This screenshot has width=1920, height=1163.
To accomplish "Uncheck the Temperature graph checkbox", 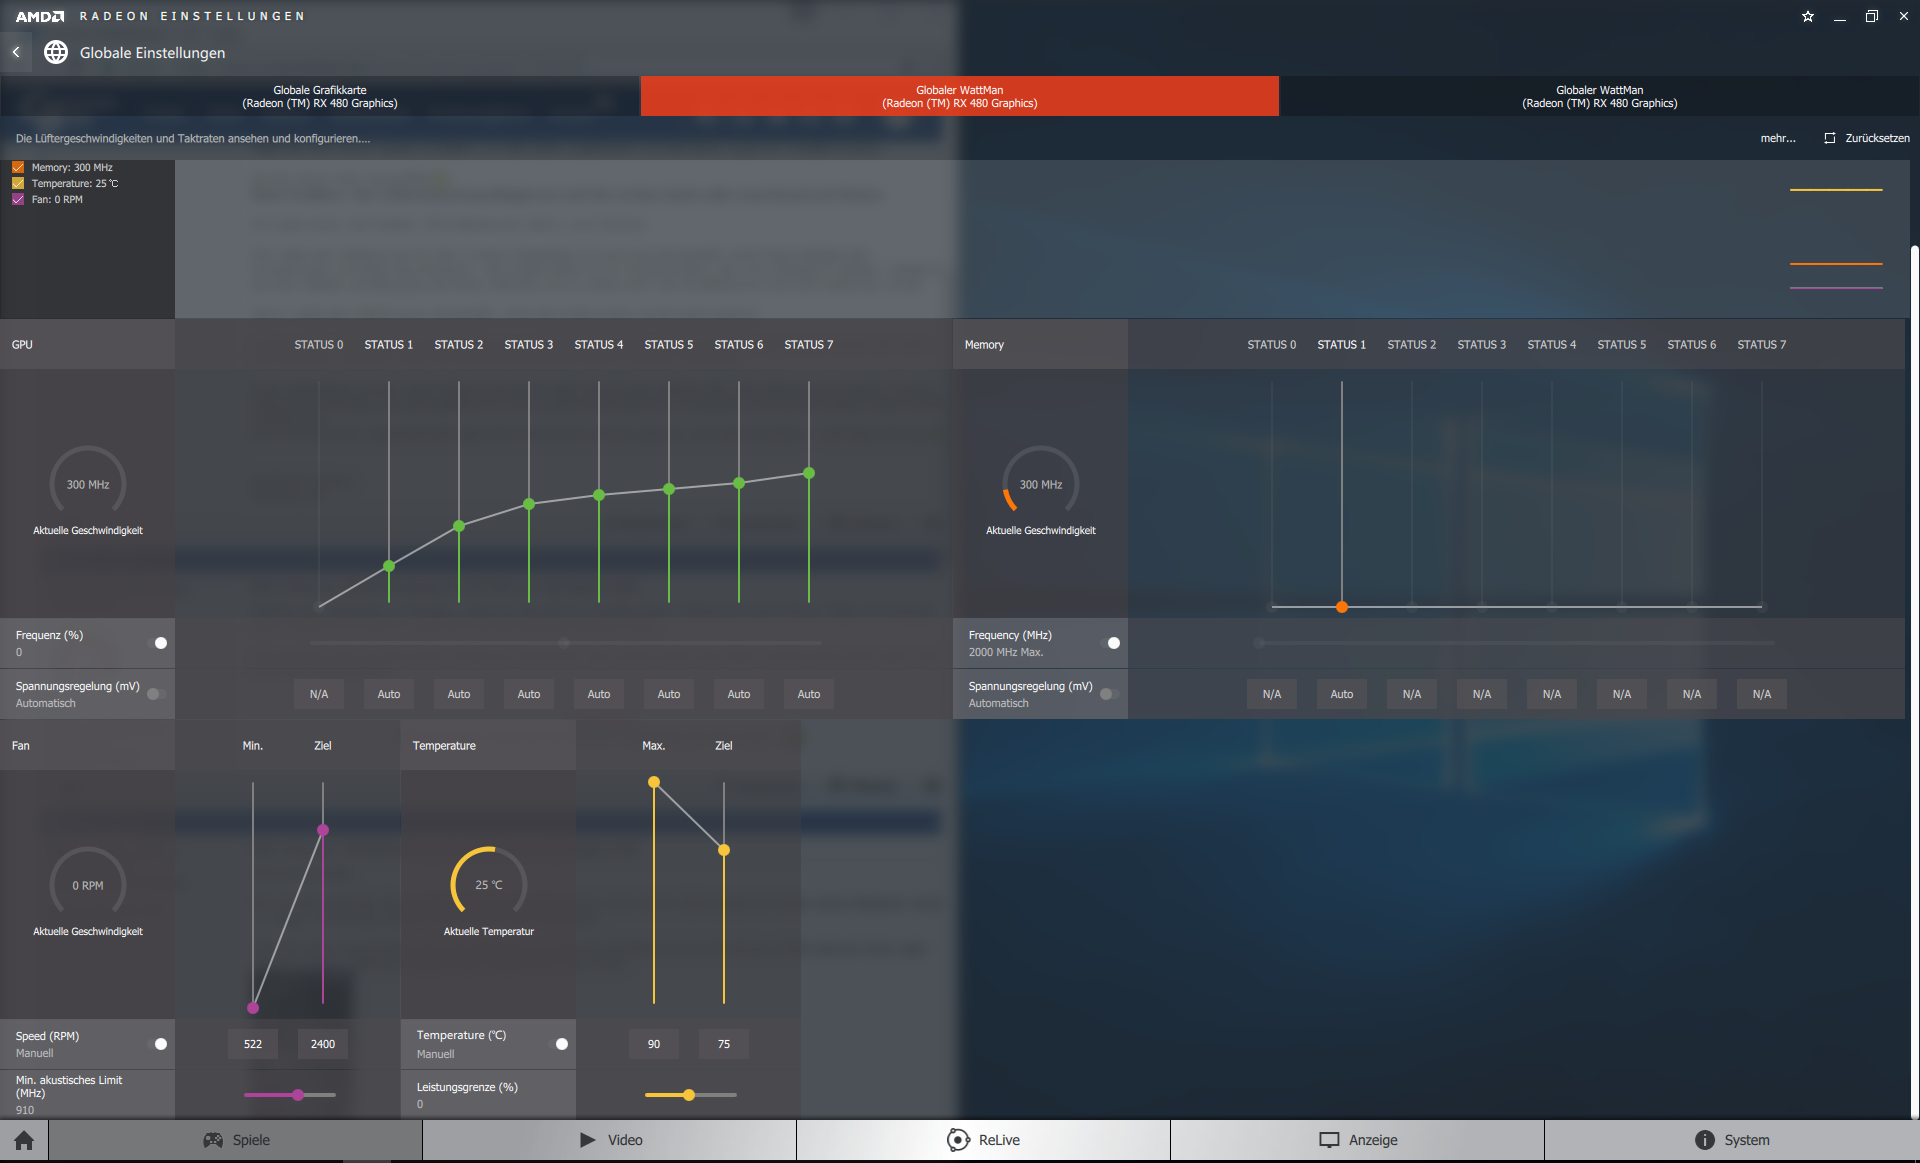I will (x=18, y=184).
